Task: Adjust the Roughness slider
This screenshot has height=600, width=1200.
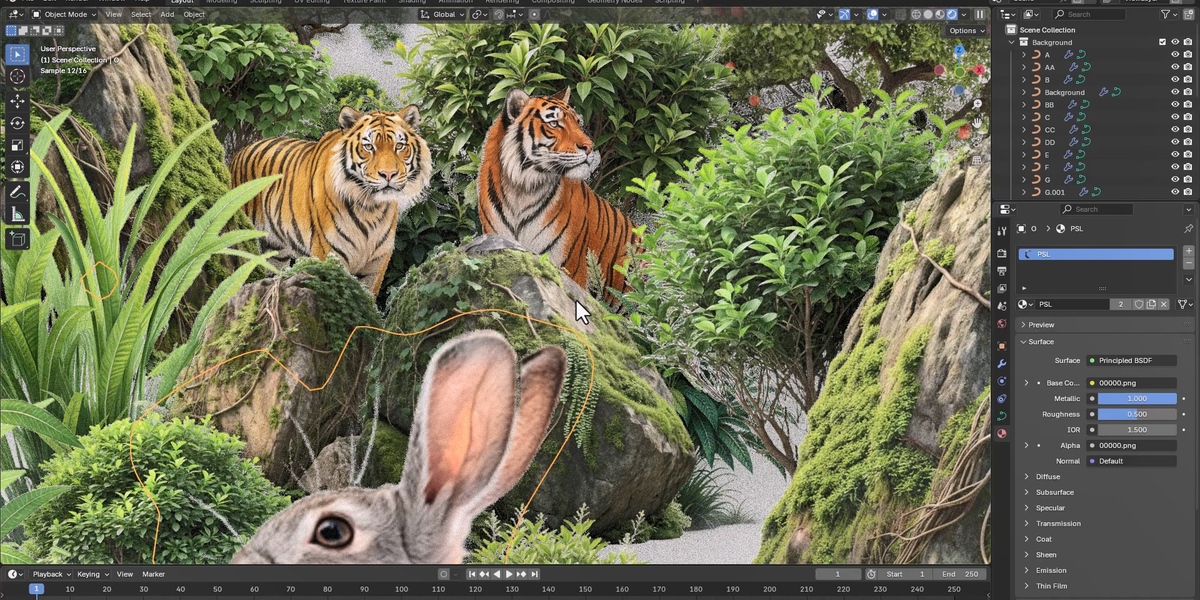Action: click(1137, 414)
